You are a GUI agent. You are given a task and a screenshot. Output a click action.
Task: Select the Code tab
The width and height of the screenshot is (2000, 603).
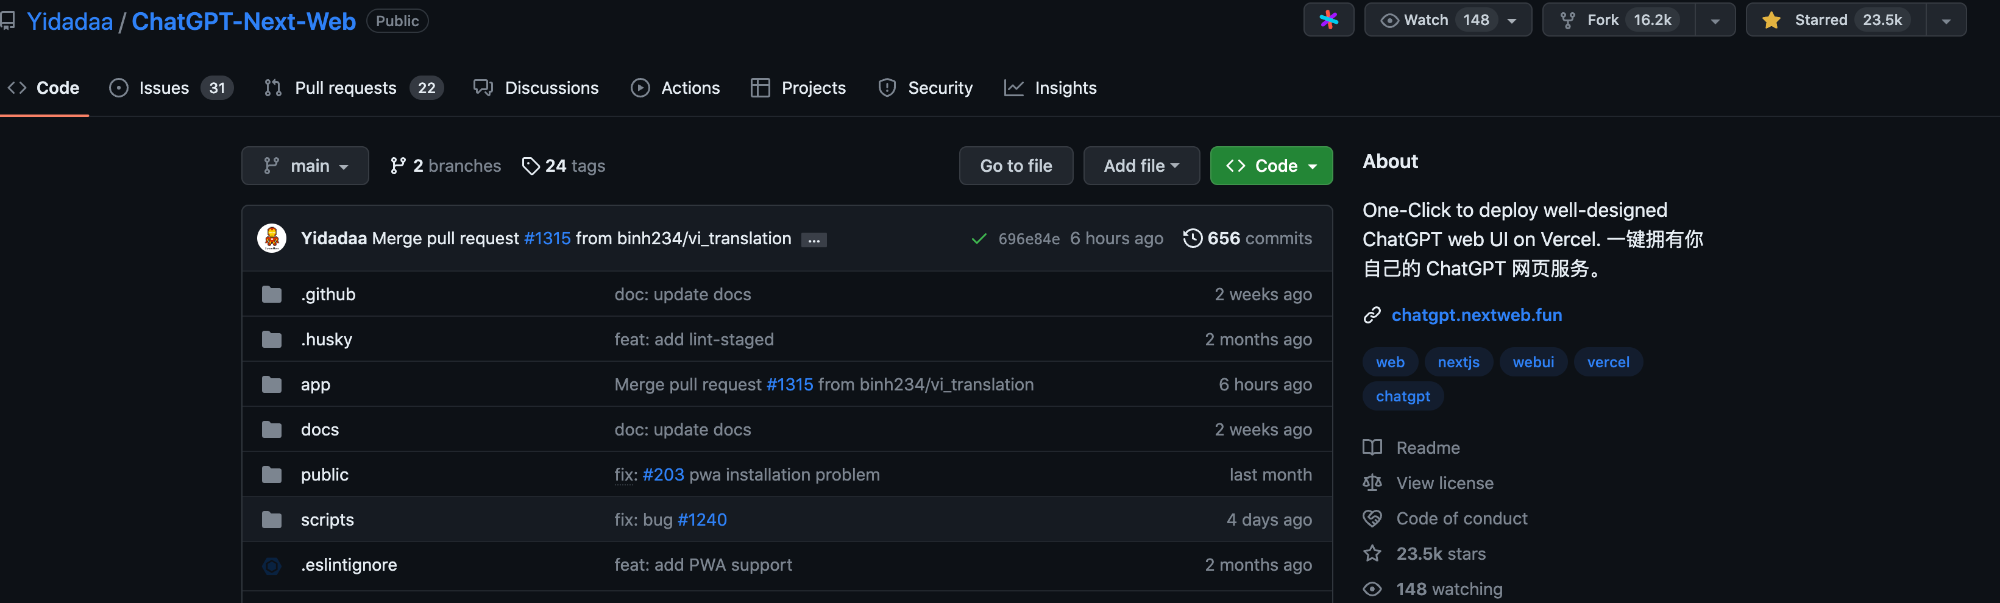pyautogui.click(x=44, y=88)
